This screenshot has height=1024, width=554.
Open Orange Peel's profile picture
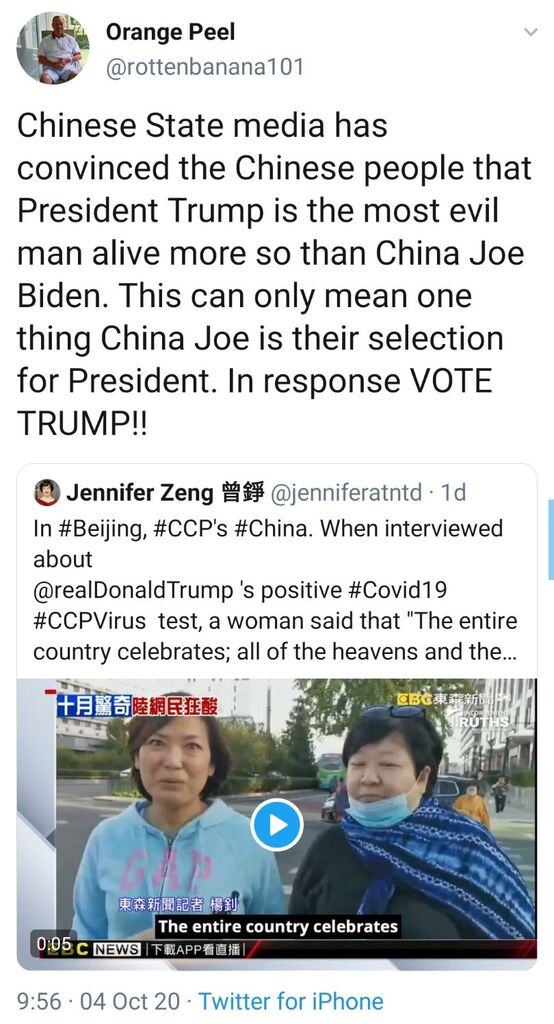point(53,48)
